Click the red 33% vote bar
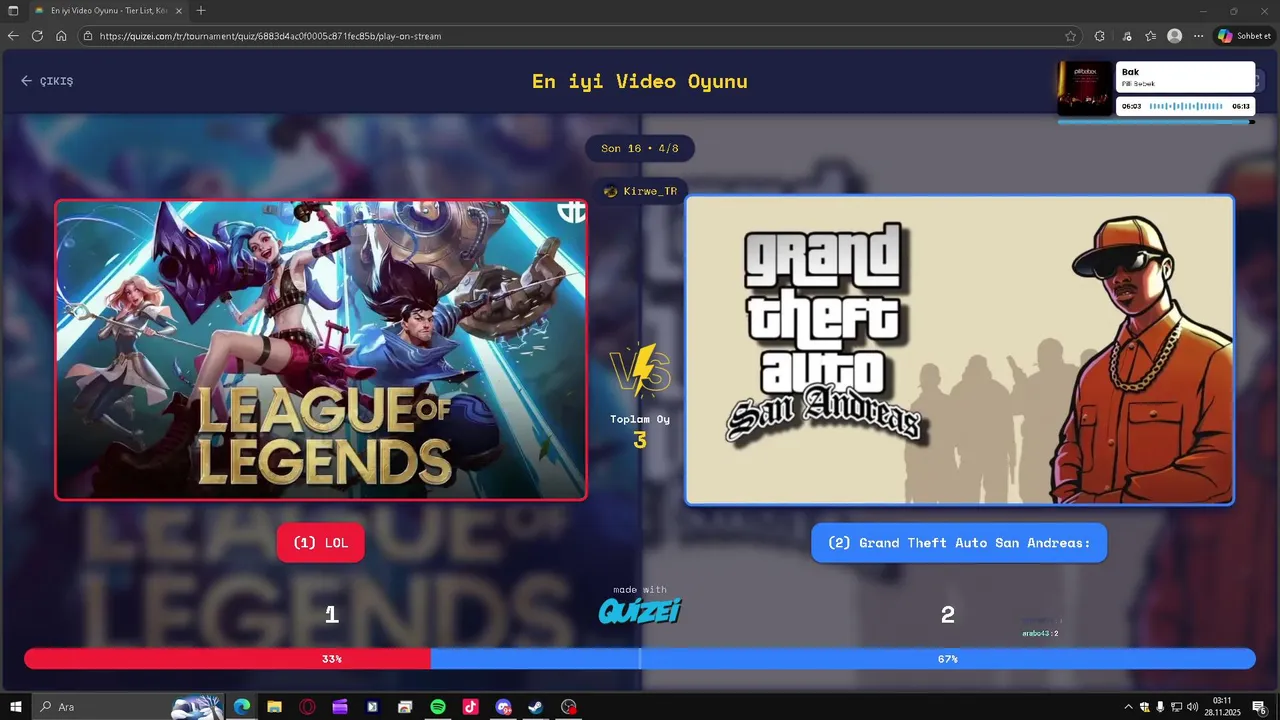Image resolution: width=1280 pixels, height=720 pixels. (227, 659)
